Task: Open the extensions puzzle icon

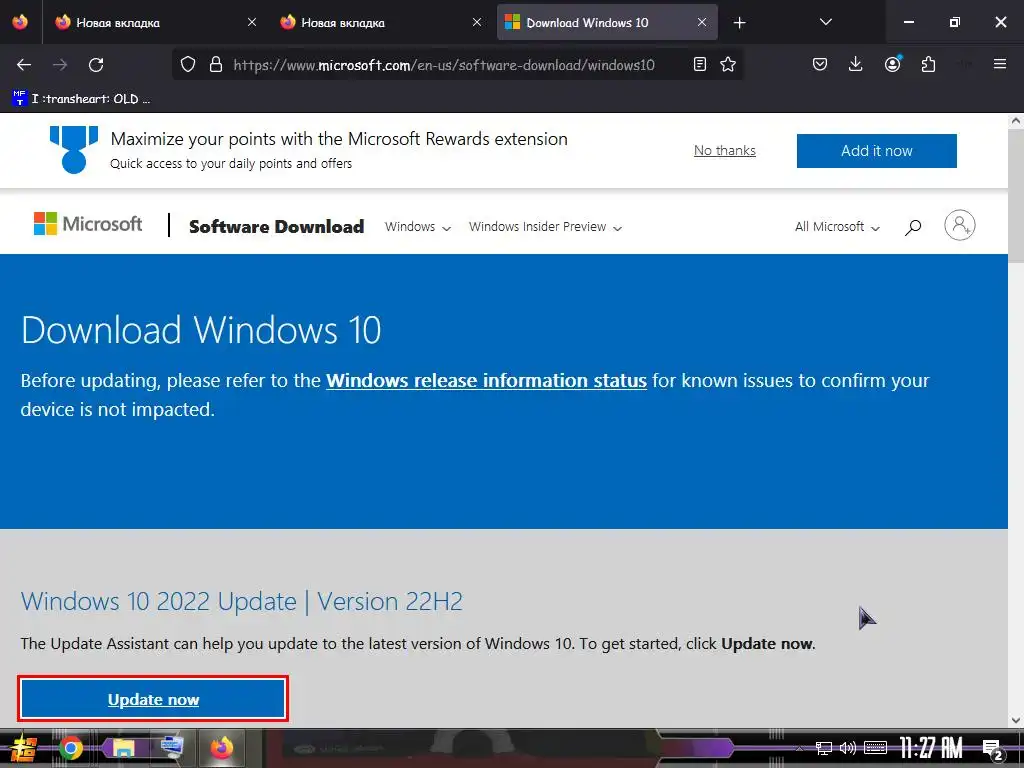Action: 928,64
